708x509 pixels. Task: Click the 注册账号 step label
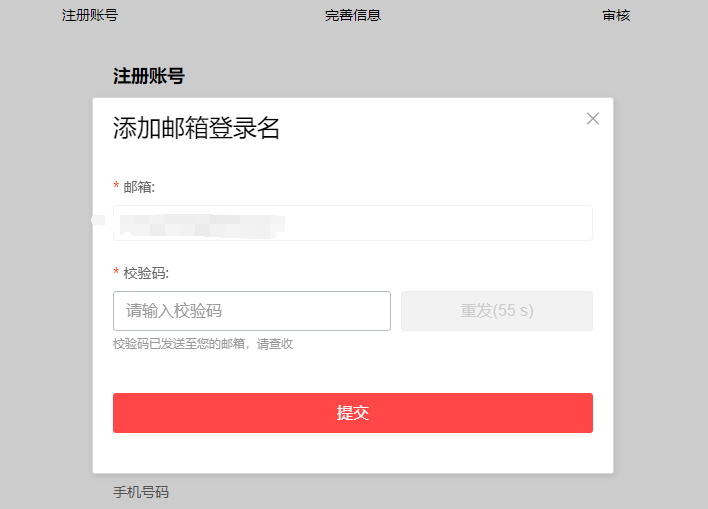tap(90, 15)
